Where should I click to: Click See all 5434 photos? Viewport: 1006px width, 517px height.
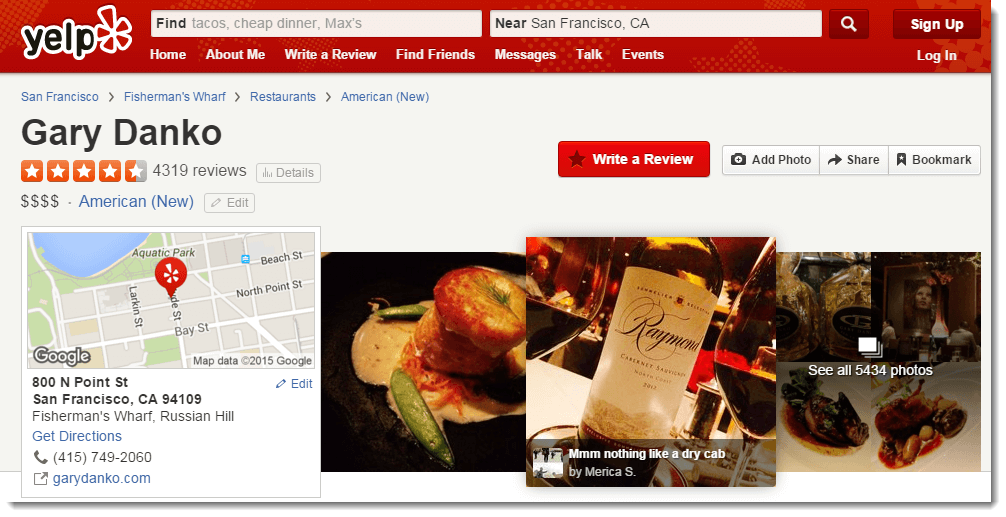coord(870,371)
